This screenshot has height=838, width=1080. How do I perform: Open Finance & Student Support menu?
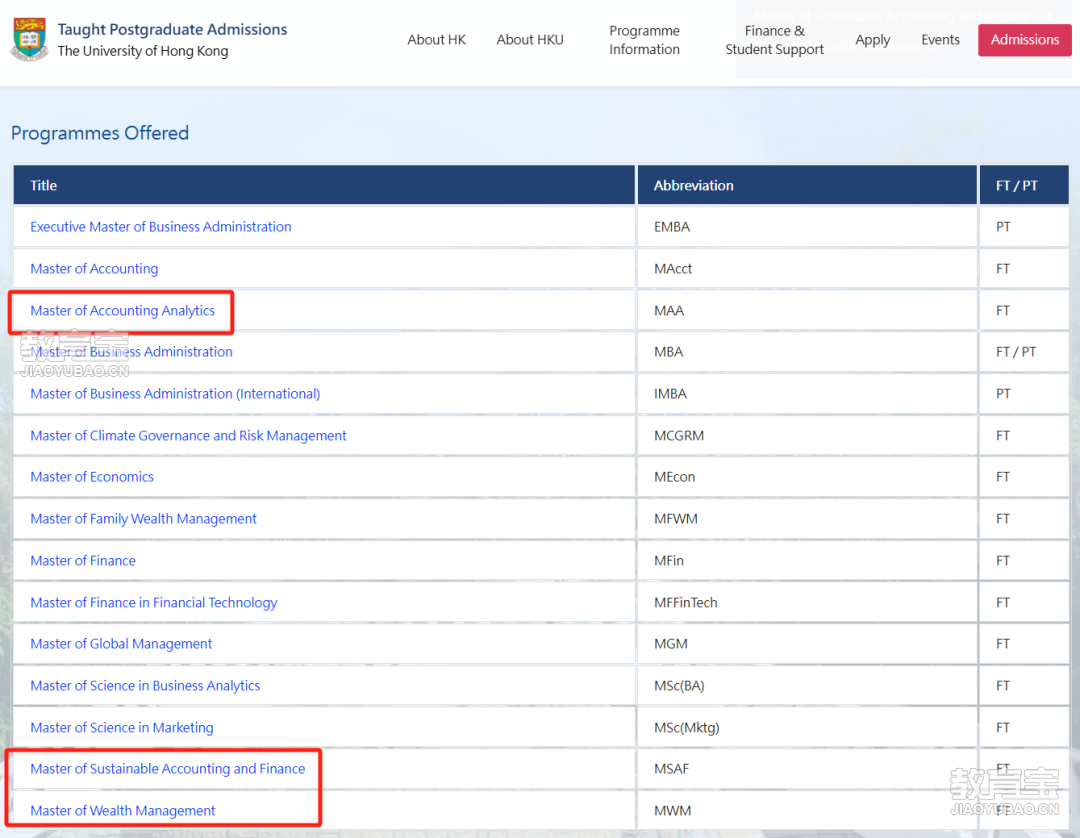(x=774, y=40)
